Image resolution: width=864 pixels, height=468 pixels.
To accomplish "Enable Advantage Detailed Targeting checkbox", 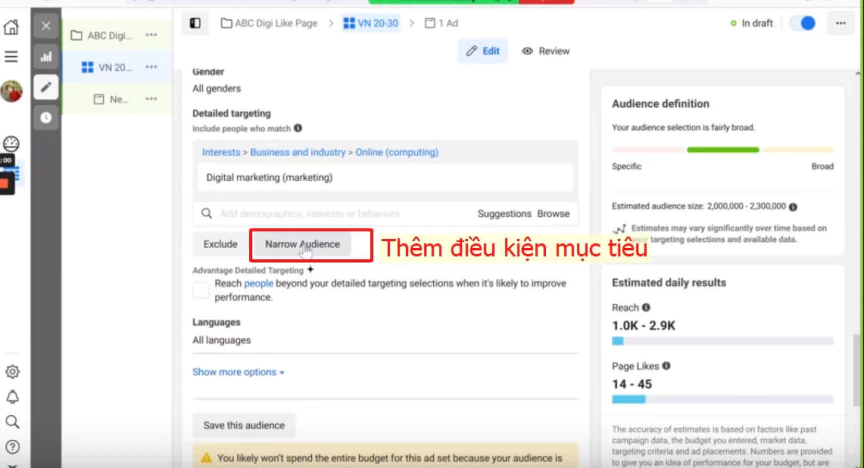I will click(200, 289).
